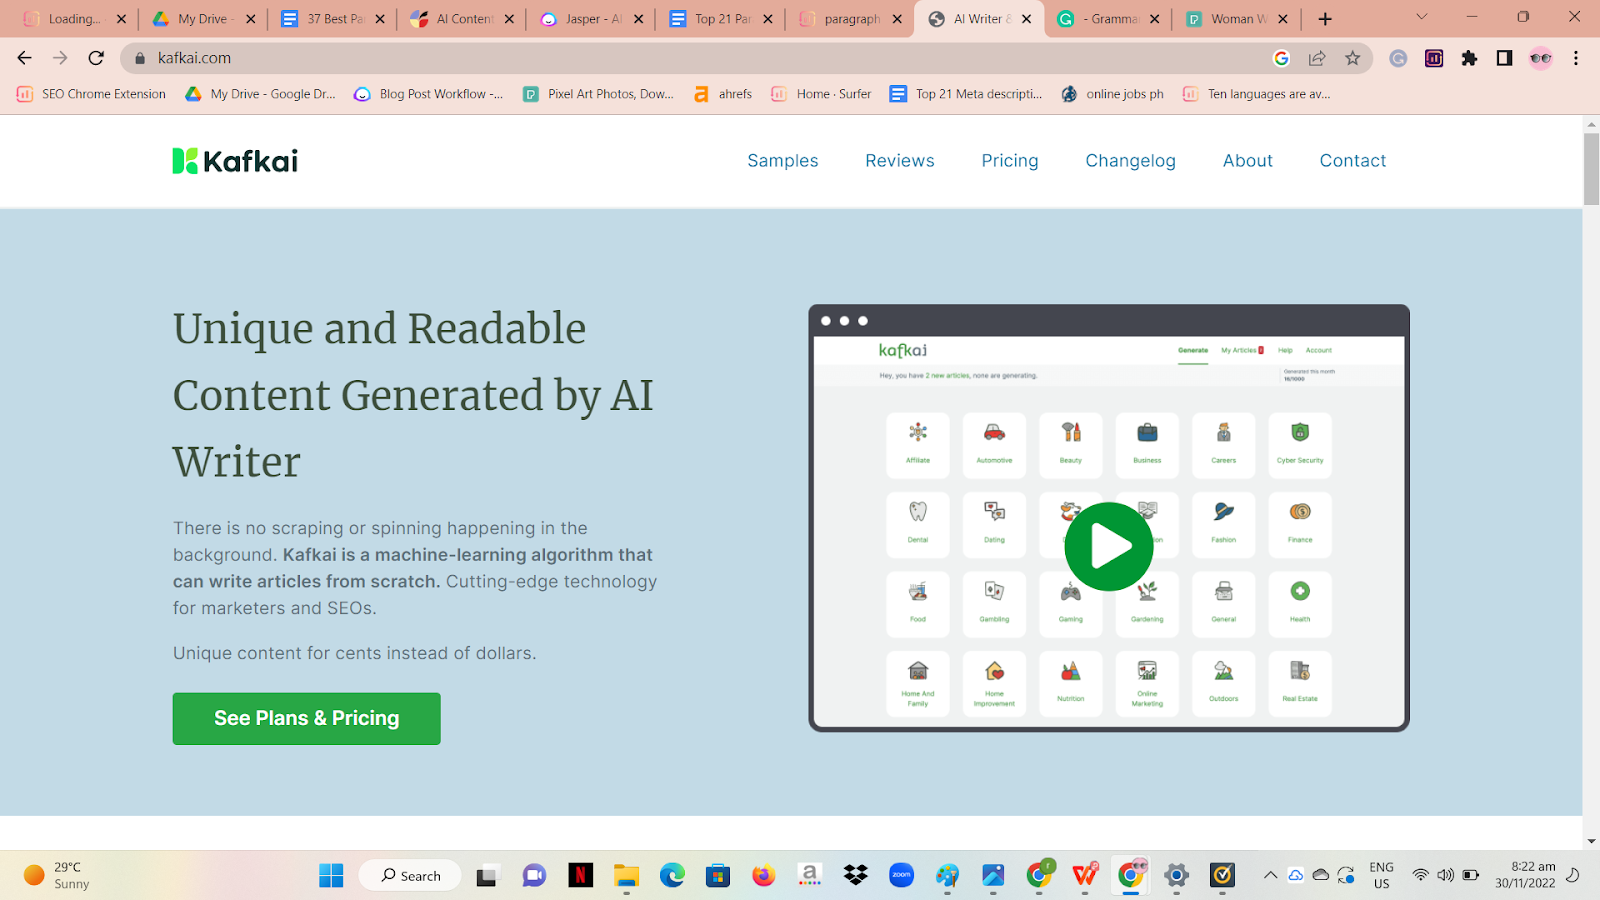Switch to the 37 Best Pa tab
1600x900 pixels.
[x=333, y=19]
